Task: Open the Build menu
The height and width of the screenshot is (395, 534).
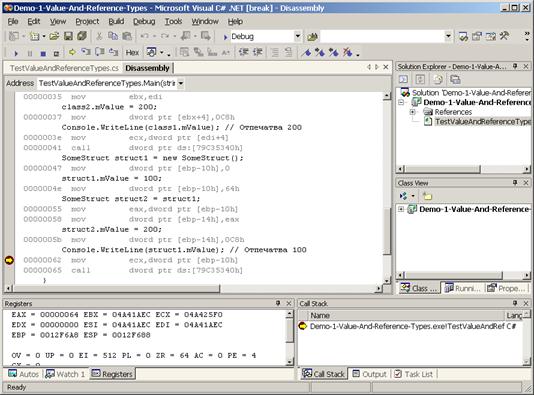Action: (x=116, y=21)
